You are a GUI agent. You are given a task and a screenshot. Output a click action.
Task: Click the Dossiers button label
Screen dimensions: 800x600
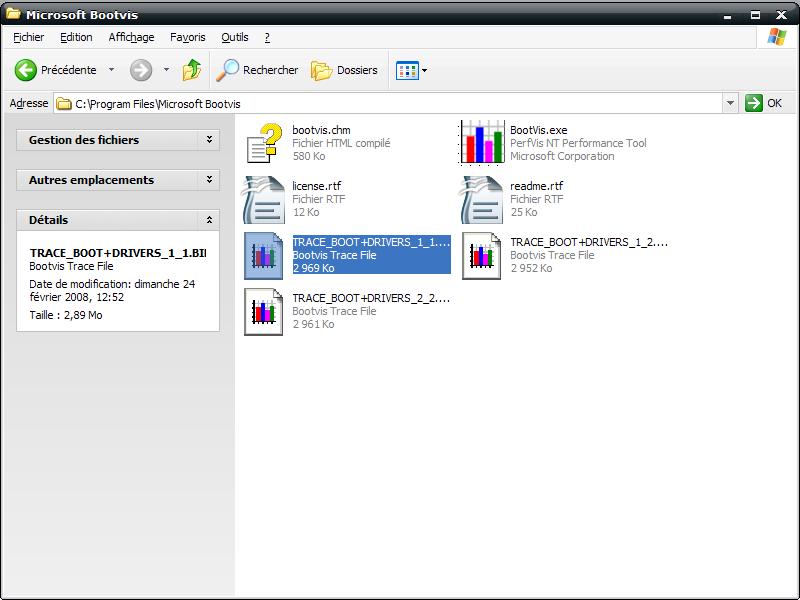[357, 70]
